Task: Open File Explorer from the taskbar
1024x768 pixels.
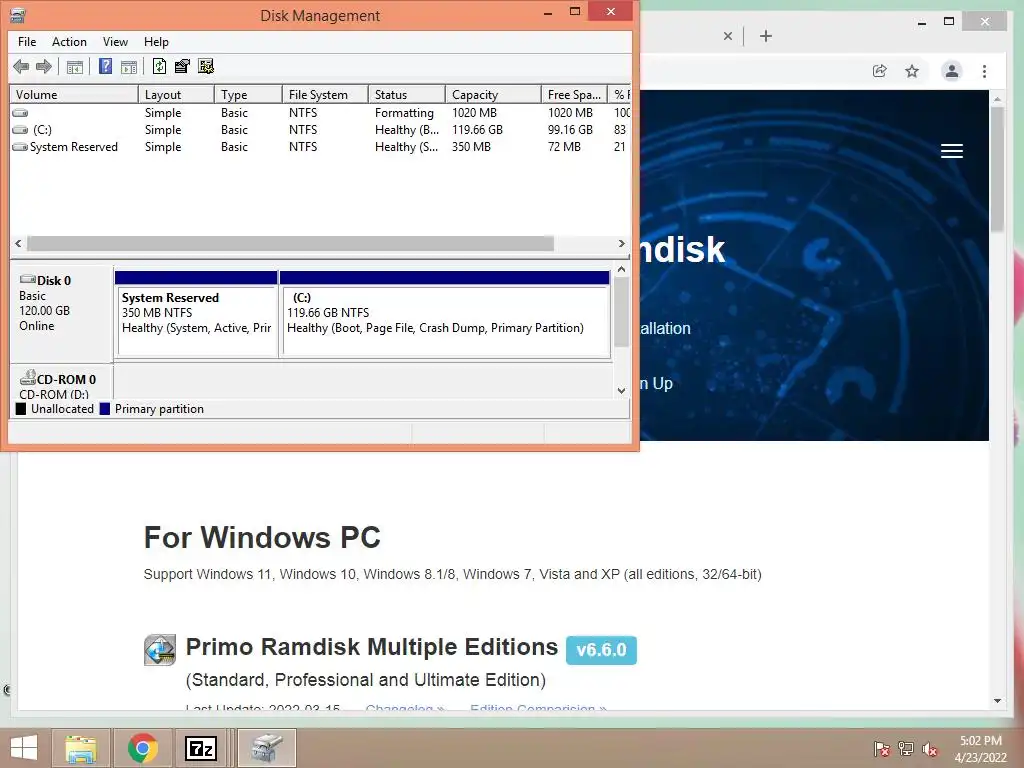Action: 81,748
